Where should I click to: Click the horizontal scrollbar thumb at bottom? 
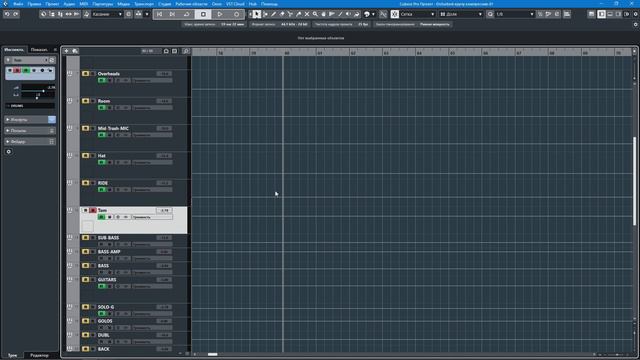(x=213, y=354)
